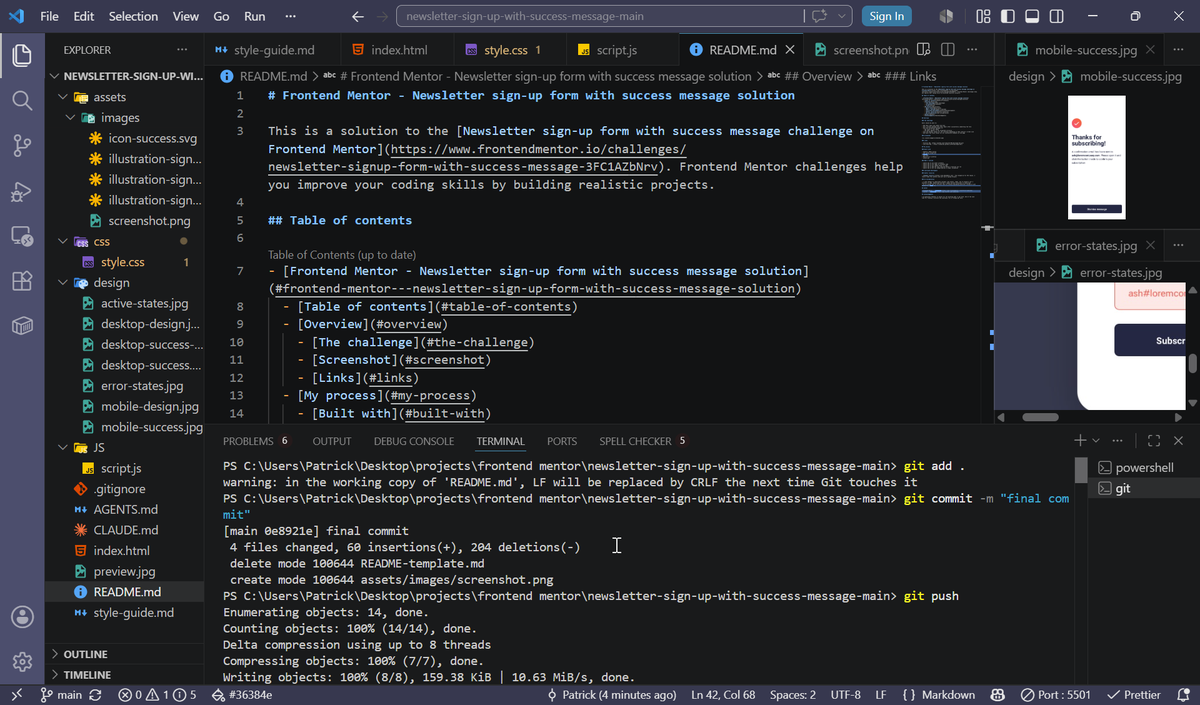Collapse the images folder
Image resolution: width=1200 pixels, height=705 pixels.
click(71, 118)
